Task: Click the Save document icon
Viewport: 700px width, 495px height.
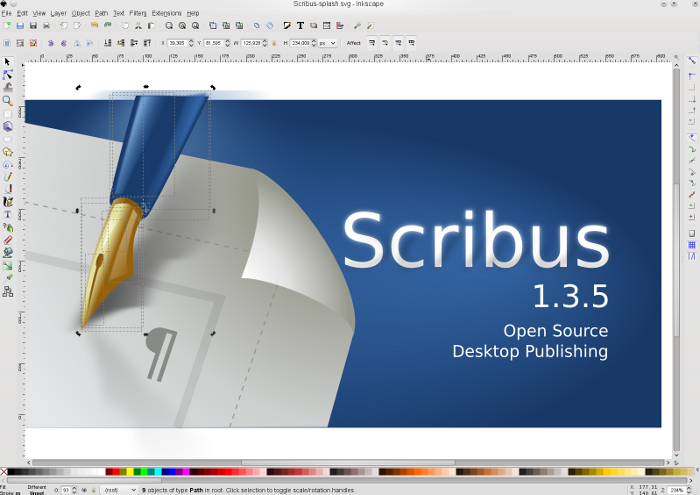Action: (x=33, y=25)
